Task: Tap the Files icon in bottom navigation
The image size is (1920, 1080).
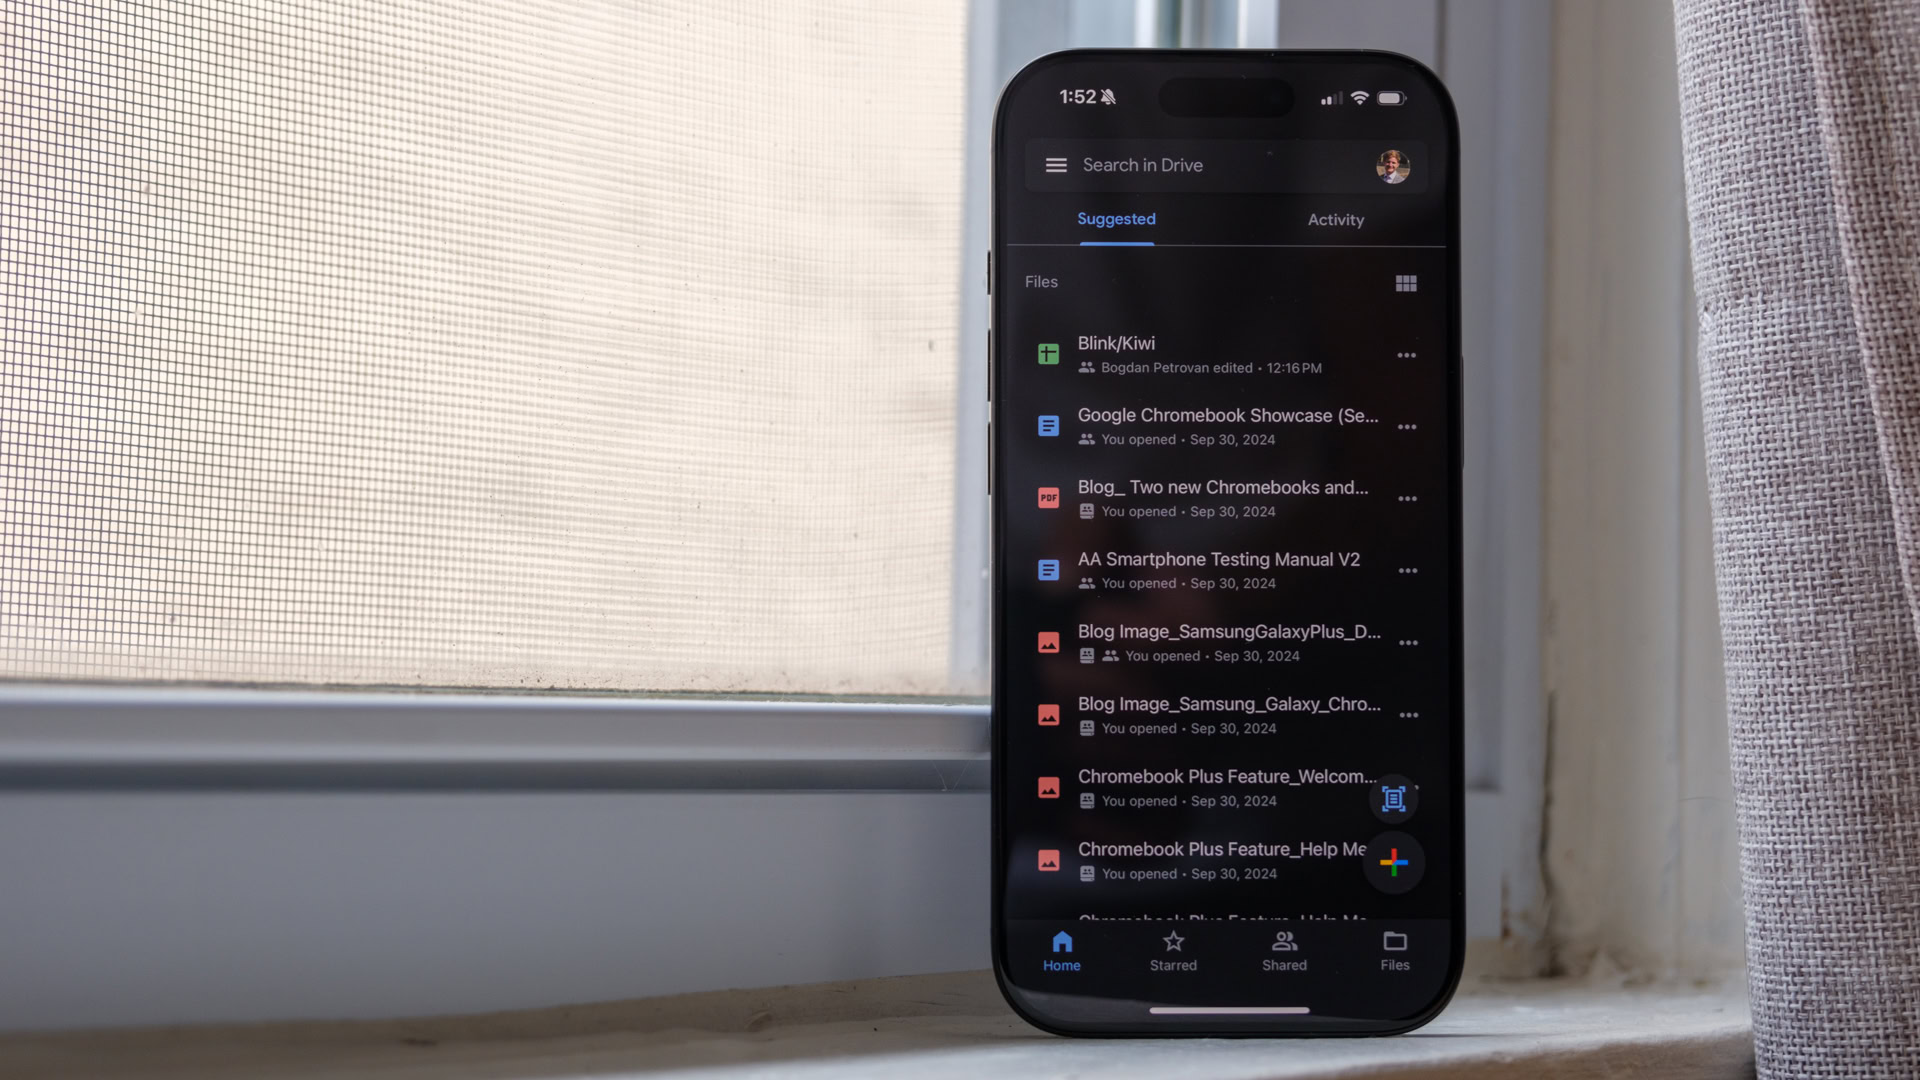Action: (x=1394, y=947)
